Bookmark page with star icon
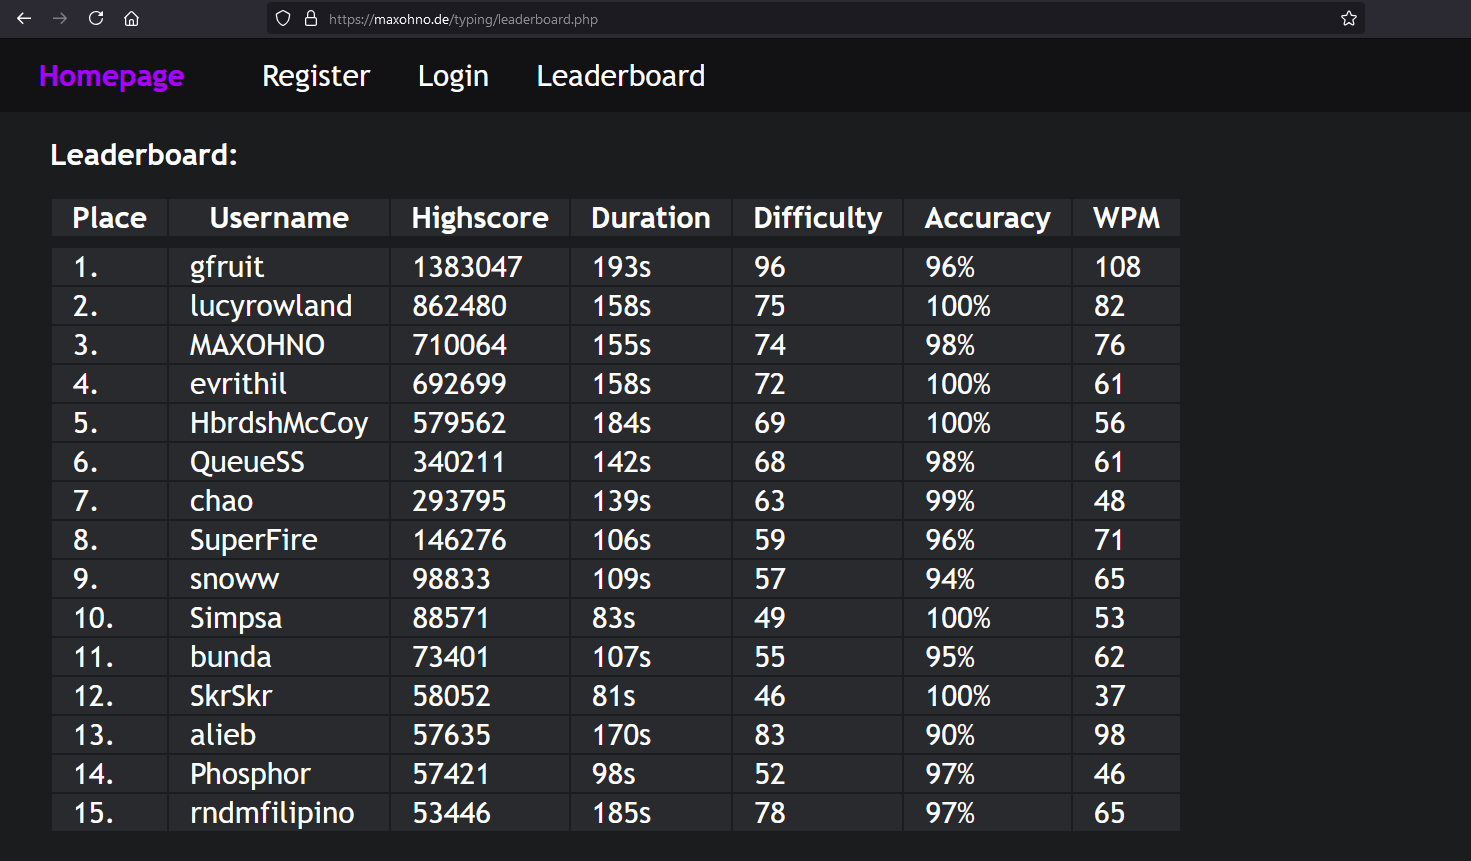The image size is (1471, 861). pos(1348,18)
